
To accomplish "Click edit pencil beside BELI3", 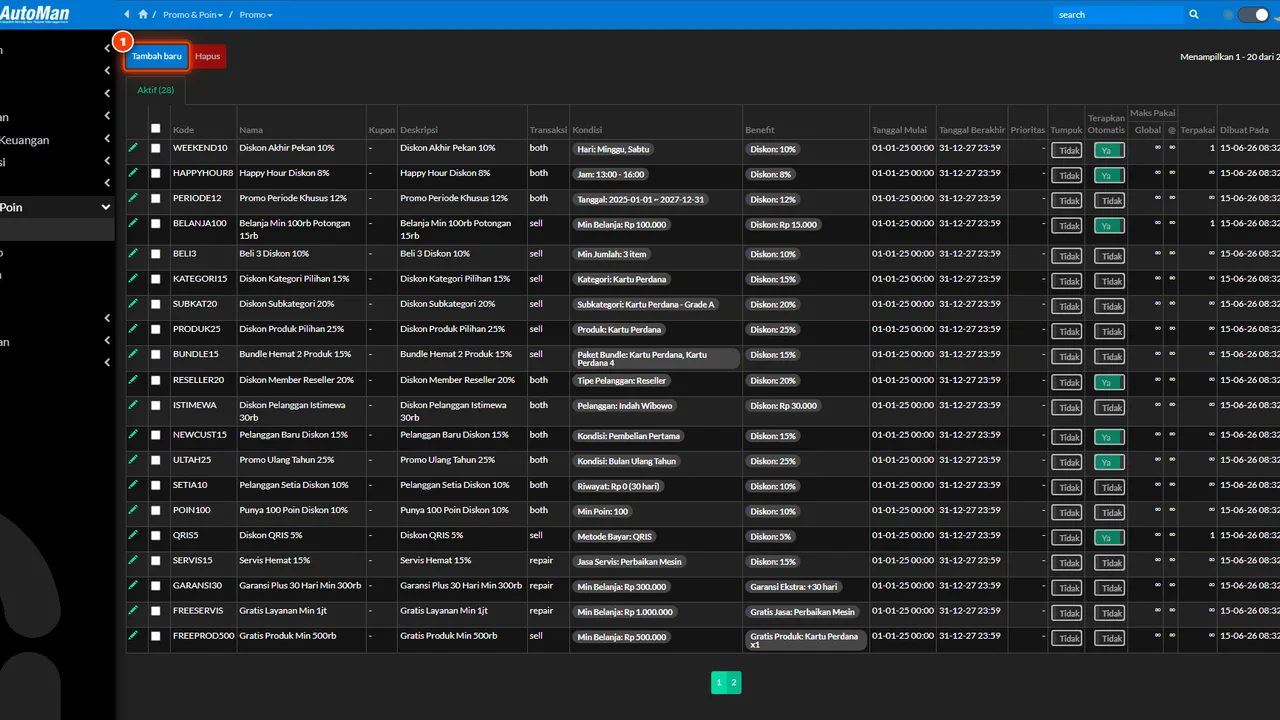I will tap(133, 253).
